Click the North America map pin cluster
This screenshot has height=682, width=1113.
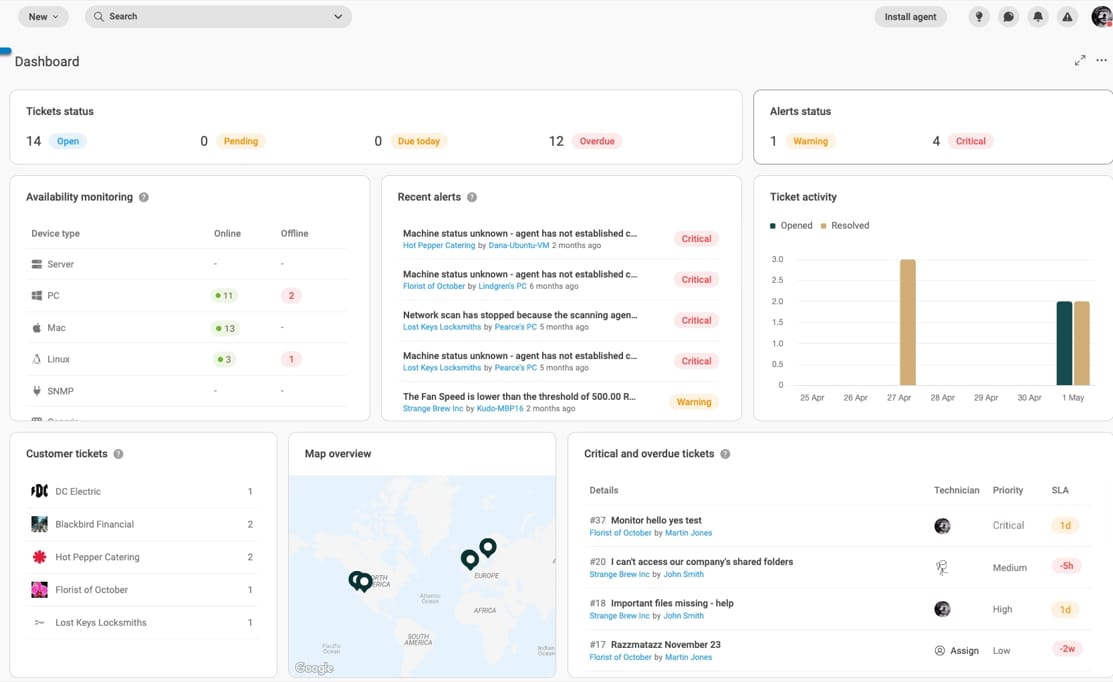tap(361, 581)
